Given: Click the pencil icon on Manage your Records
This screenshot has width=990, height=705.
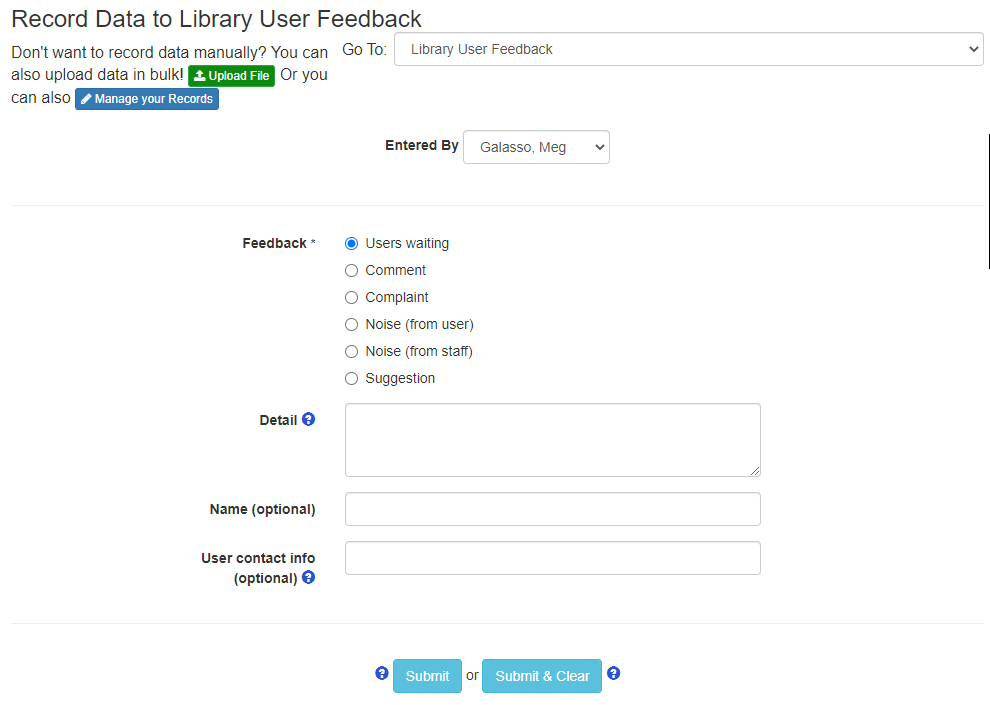Looking at the screenshot, I should 88,98.
